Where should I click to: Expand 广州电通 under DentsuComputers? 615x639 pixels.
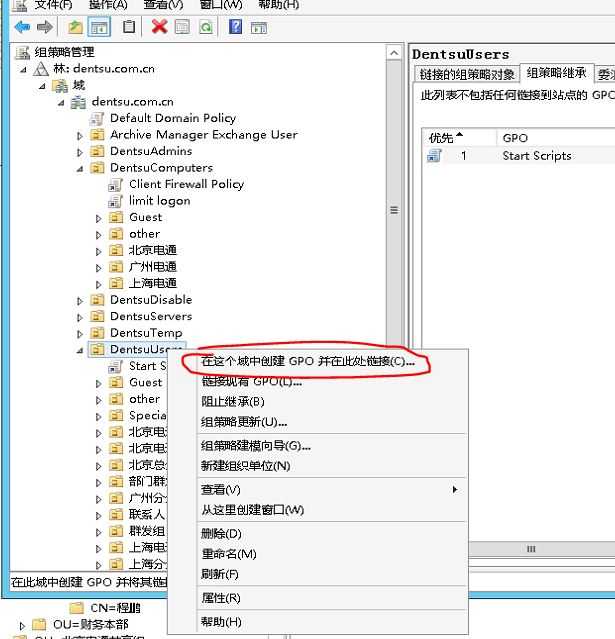tap(99, 268)
